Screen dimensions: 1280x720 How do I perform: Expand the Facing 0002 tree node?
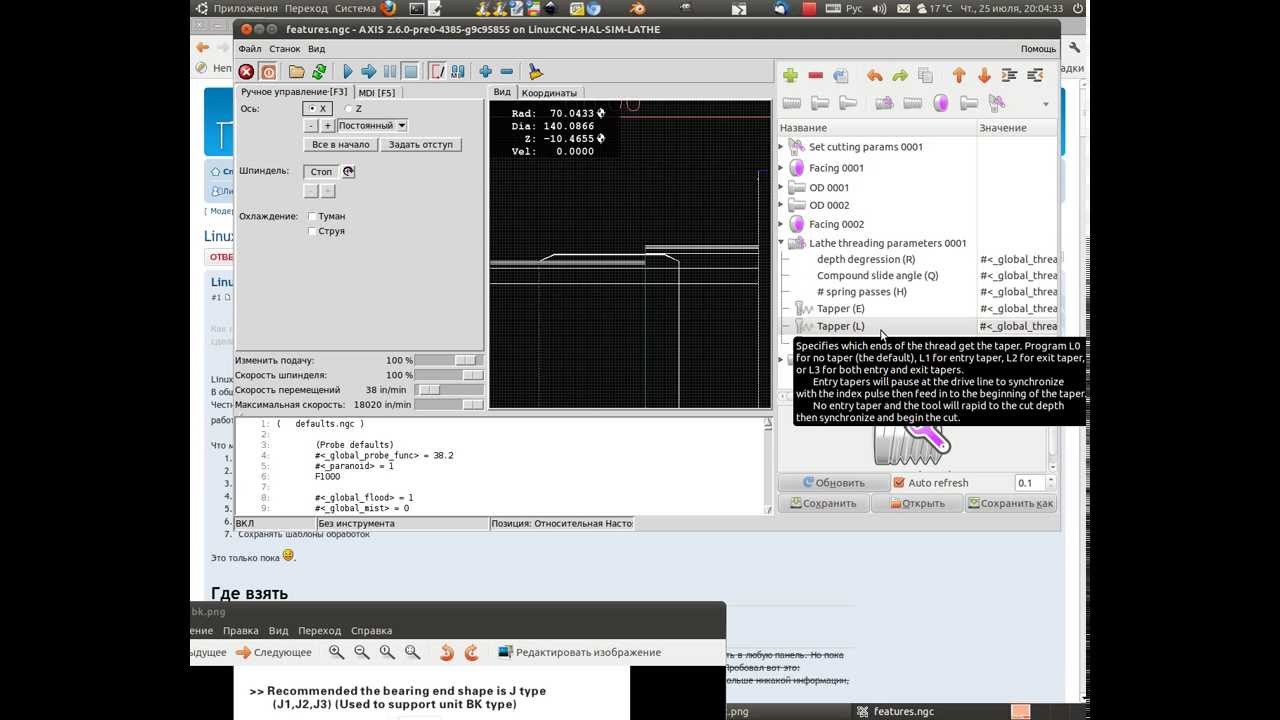click(x=782, y=224)
